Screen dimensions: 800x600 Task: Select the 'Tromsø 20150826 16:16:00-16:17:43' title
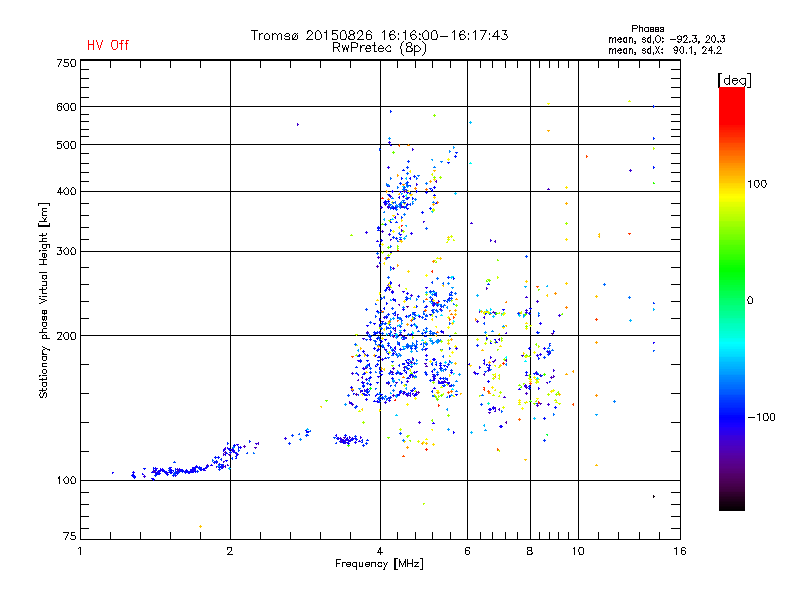point(379,35)
